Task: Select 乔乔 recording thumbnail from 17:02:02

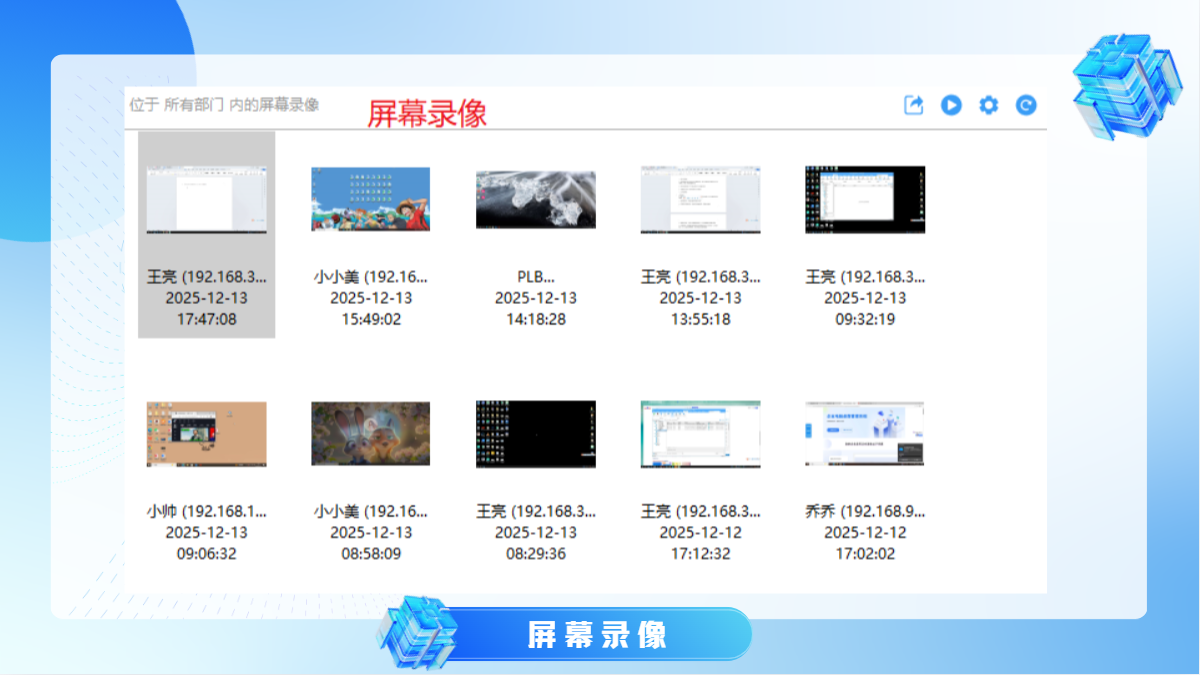Action: [865, 434]
